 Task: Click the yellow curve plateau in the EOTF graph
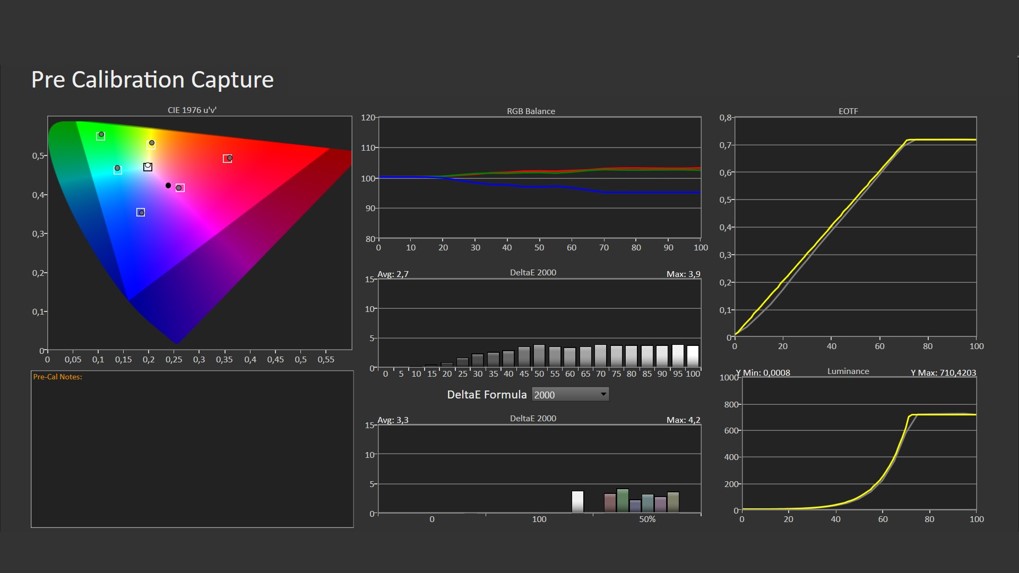point(940,140)
